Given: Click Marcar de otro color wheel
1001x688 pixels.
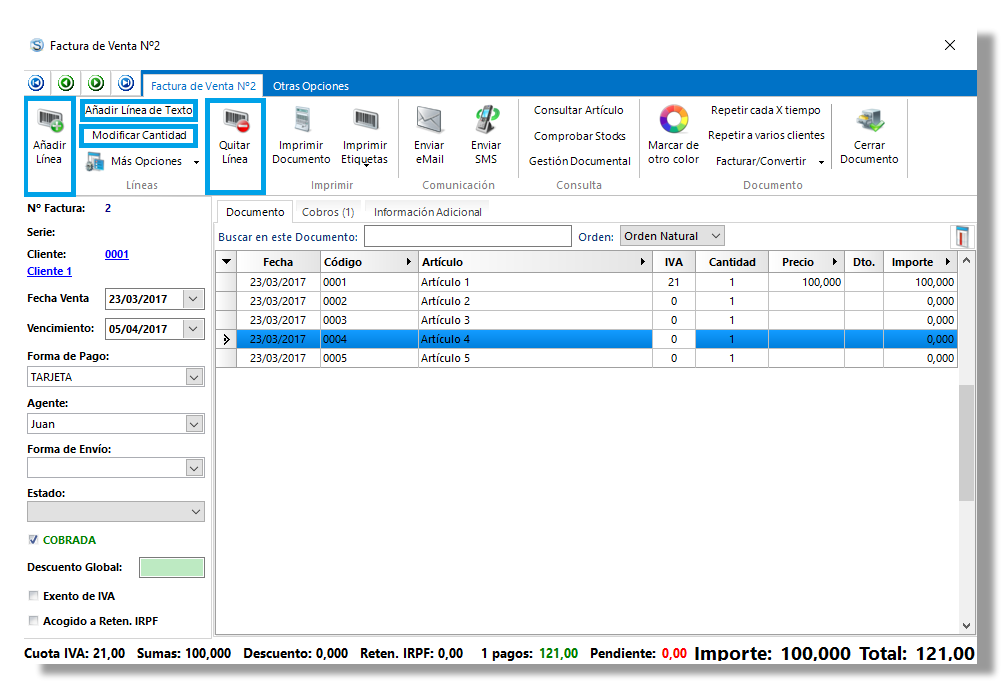Looking at the screenshot, I should [x=674, y=119].
